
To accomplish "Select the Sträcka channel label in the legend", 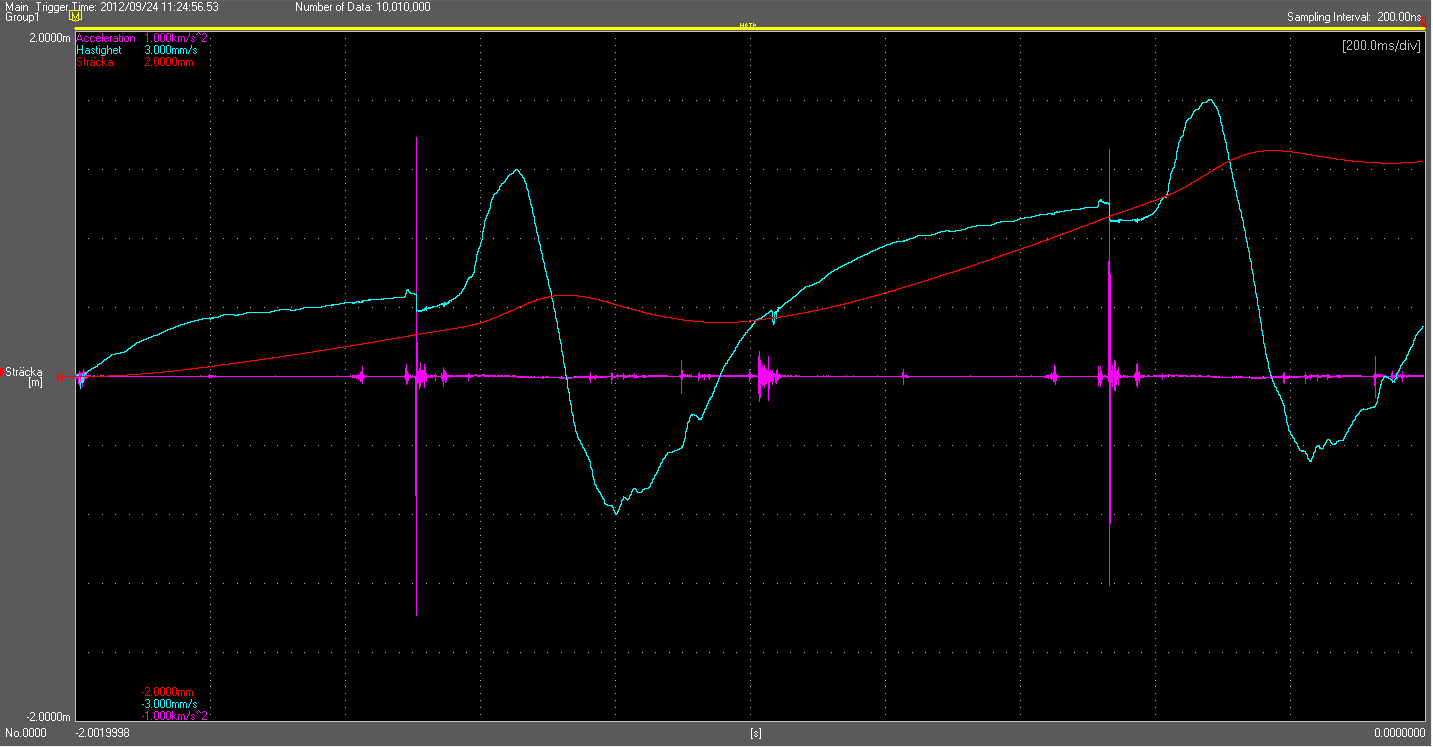I will pos(95,62).
